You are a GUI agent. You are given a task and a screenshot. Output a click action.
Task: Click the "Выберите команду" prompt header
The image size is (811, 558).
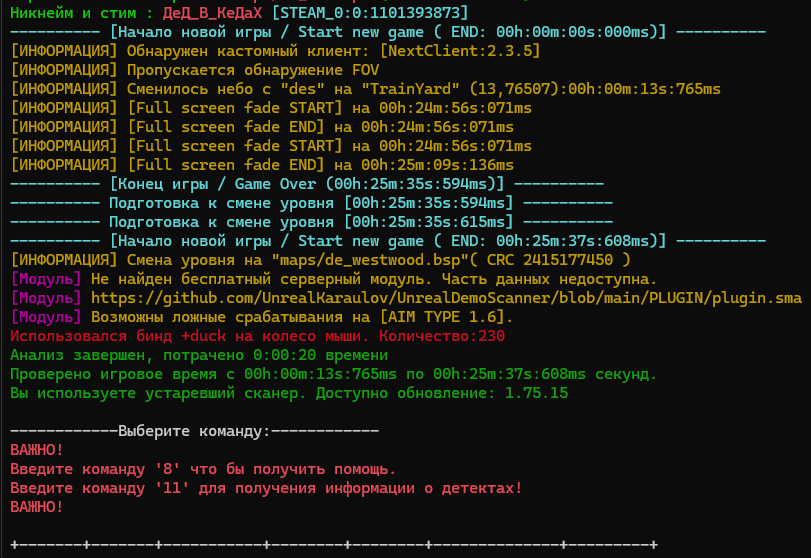pos(194,431)
